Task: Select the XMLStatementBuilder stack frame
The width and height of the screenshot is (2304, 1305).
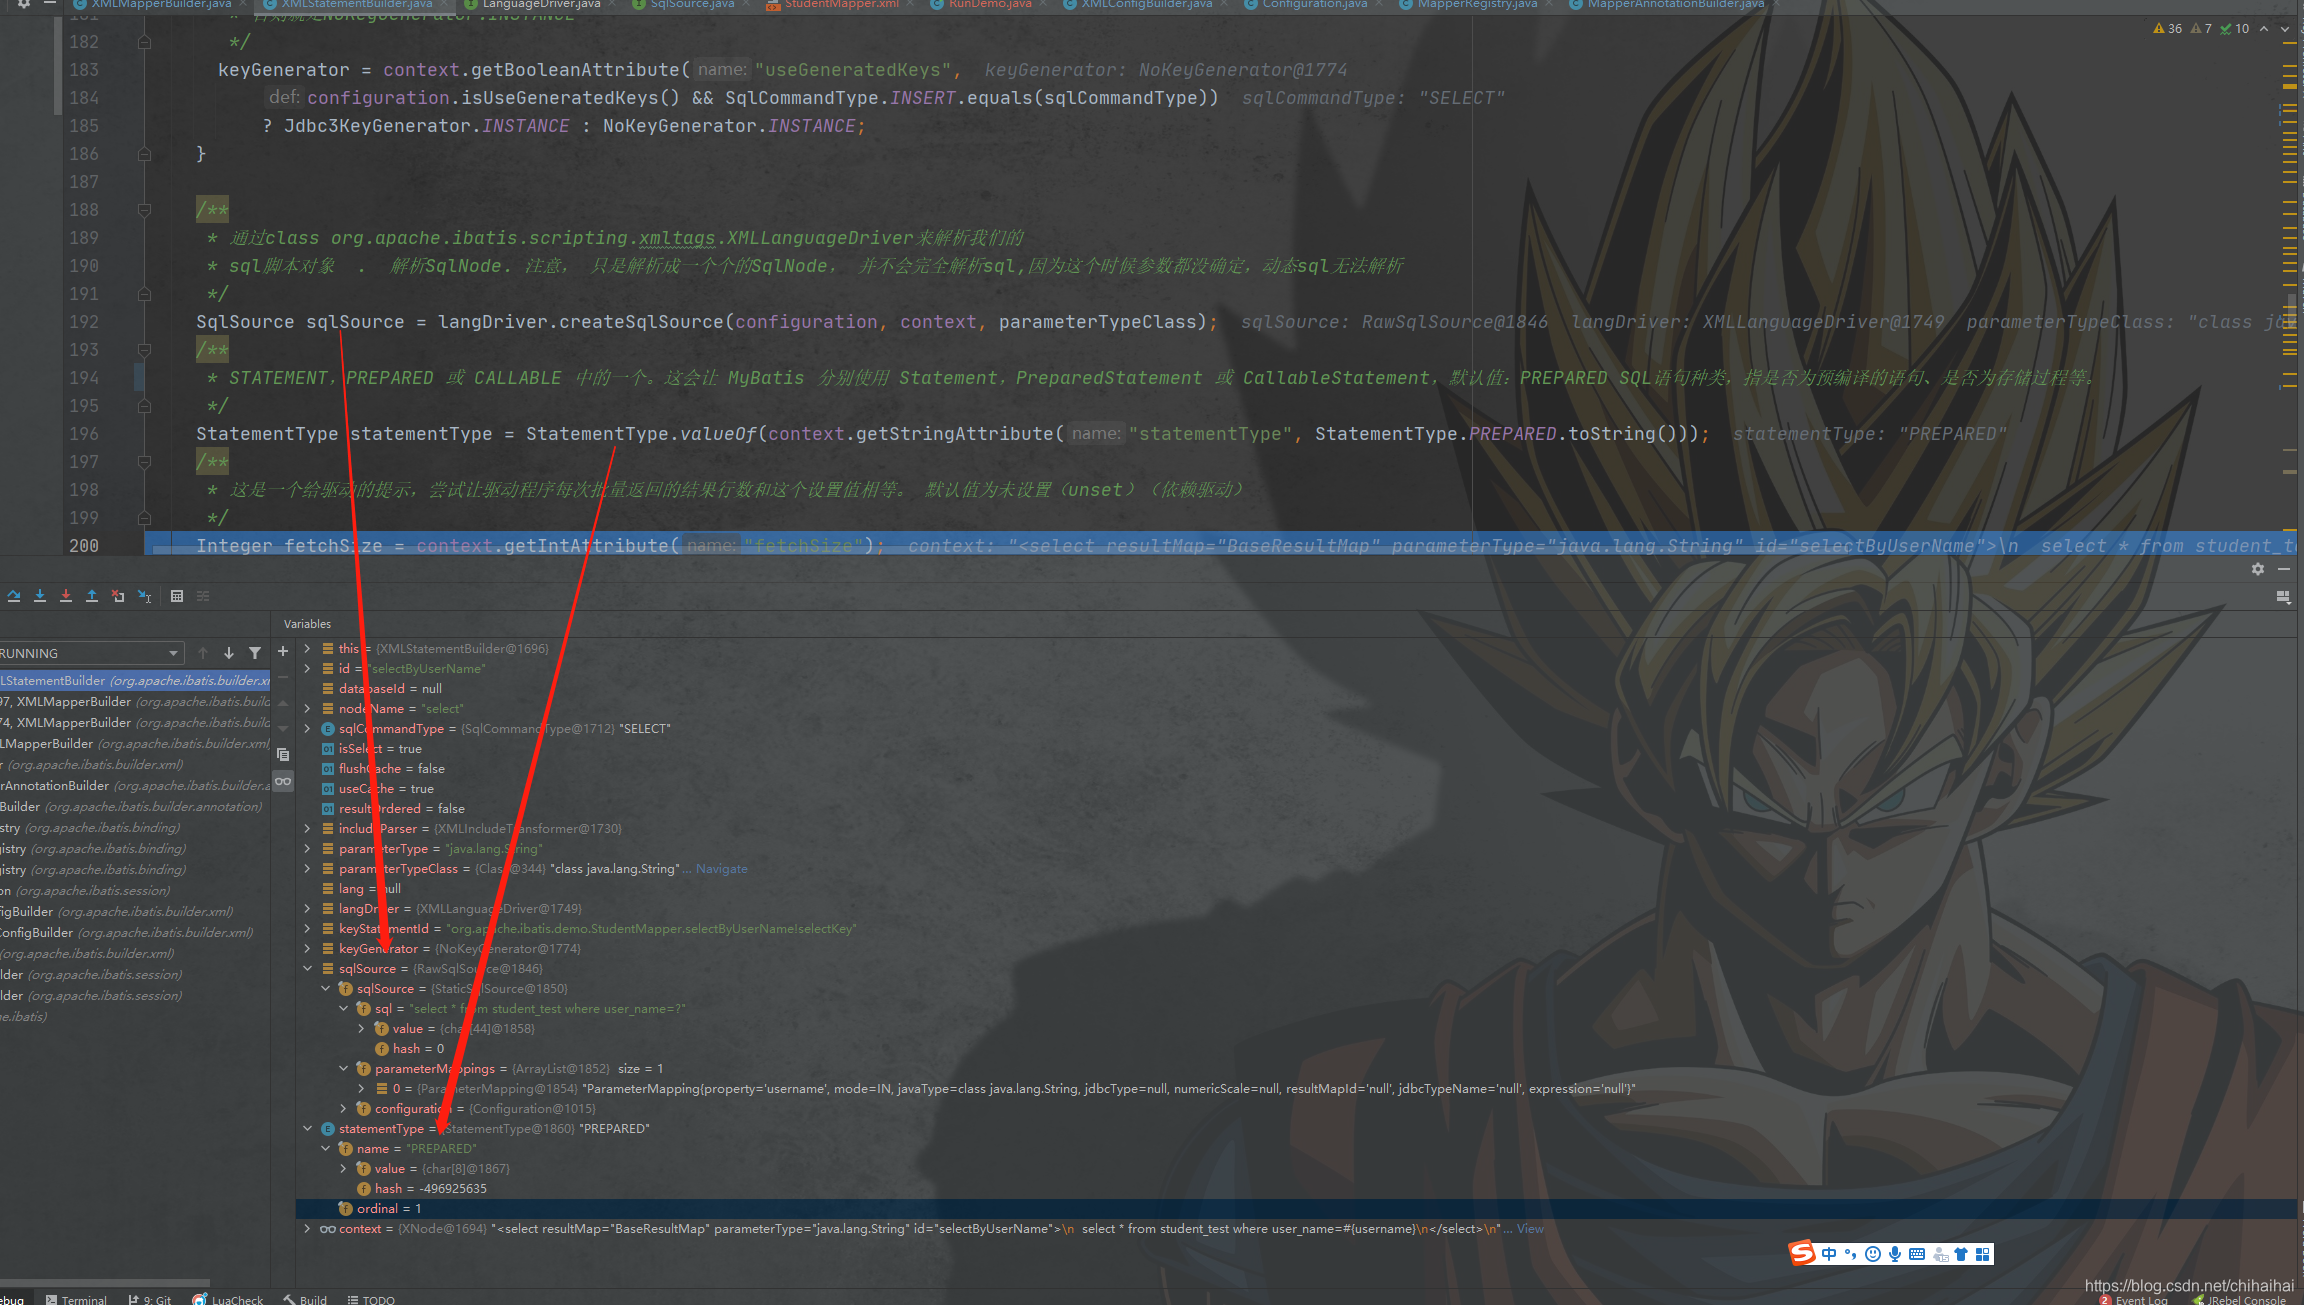Action: pos(135,680)
